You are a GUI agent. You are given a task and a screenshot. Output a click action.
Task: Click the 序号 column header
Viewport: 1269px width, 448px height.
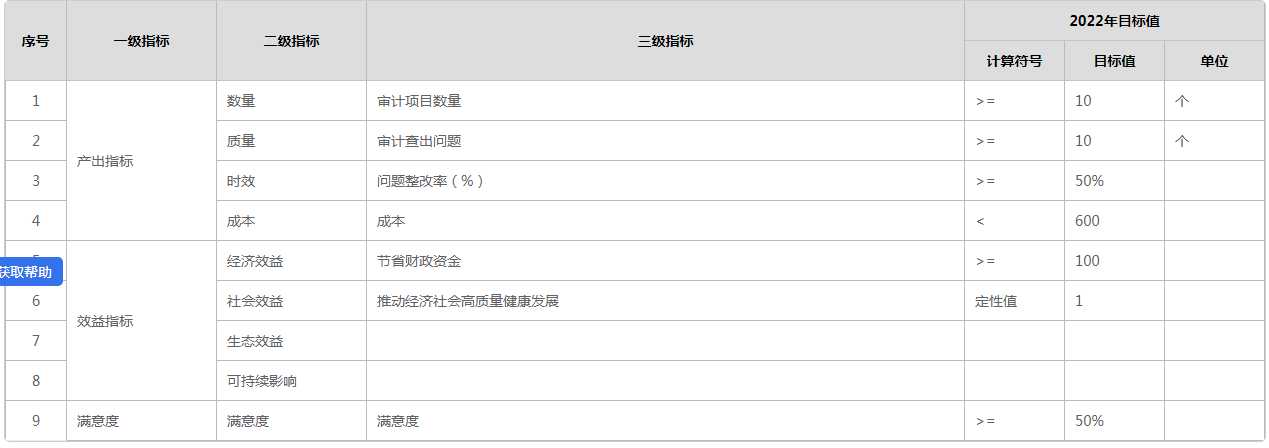click(x=36, y=41)
